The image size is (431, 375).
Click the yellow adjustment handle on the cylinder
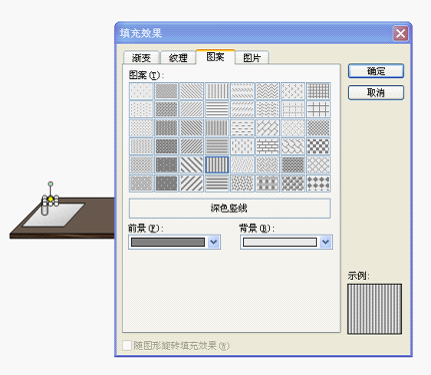50,199
